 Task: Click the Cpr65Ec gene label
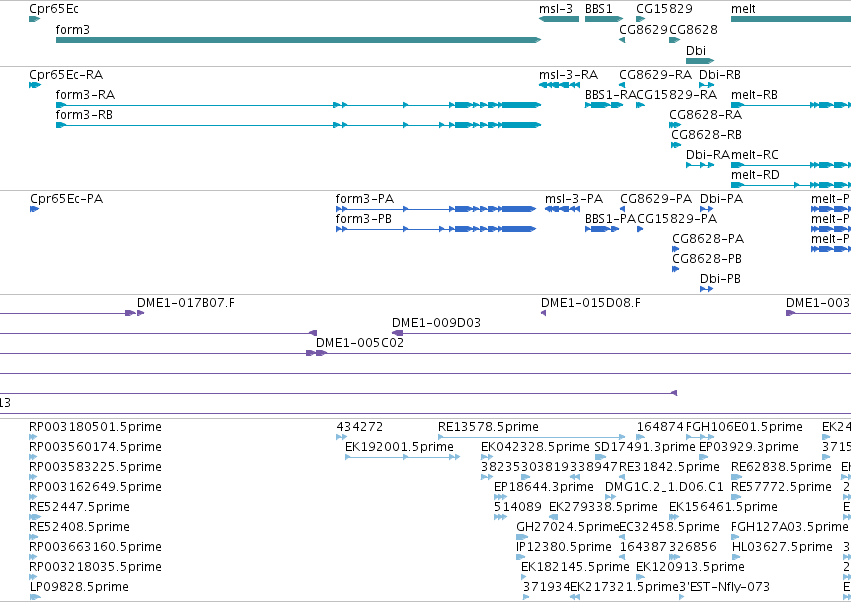pyautogui.click(x=54, y=9)
